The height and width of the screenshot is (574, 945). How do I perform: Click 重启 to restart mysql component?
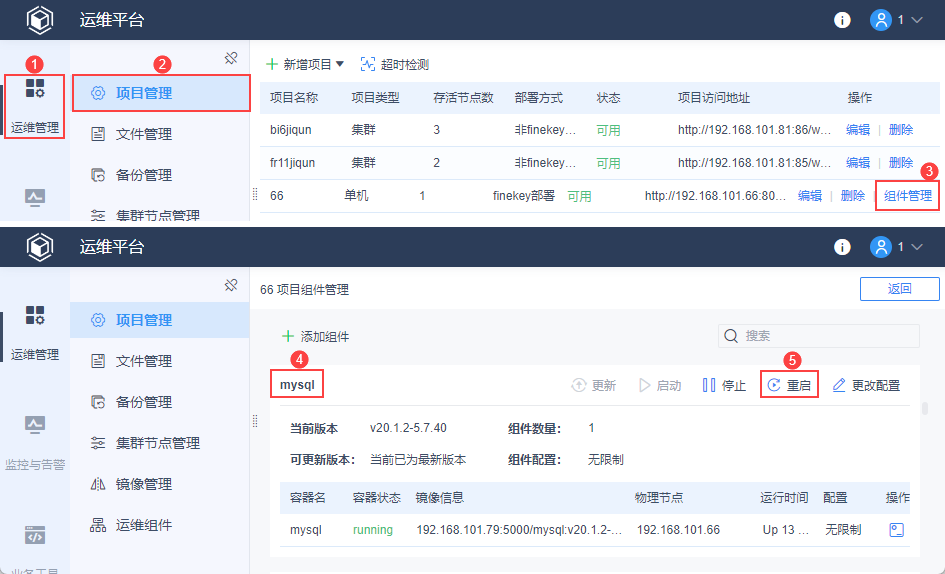(790, 385)
